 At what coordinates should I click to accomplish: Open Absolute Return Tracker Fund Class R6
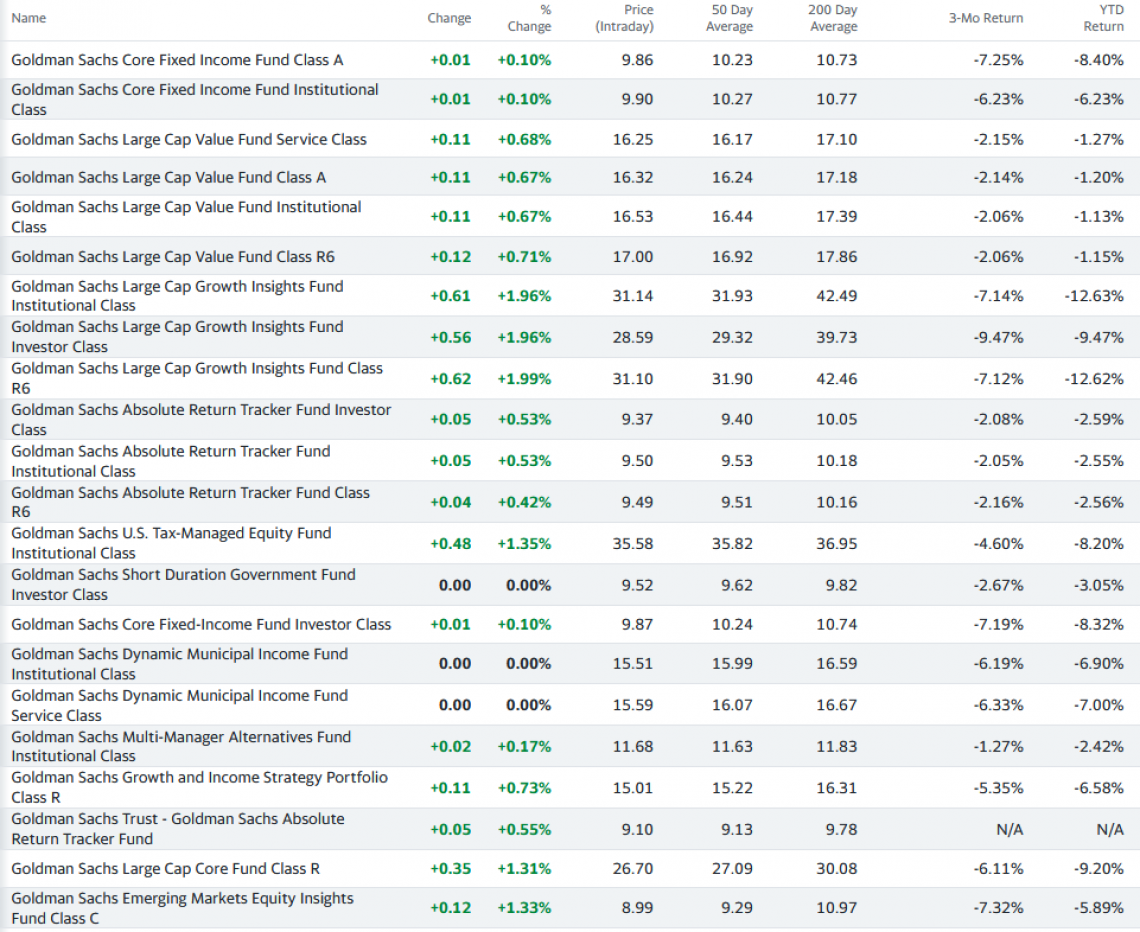[x=190, y=502]
